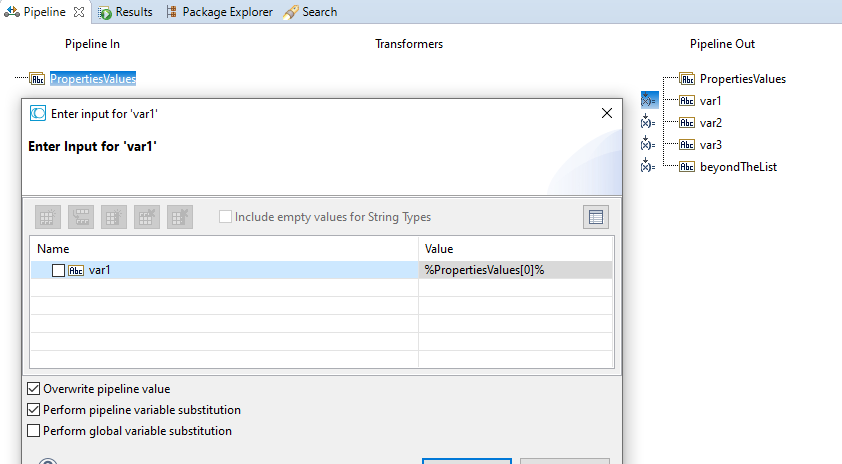Screen dimensions: 842x464
Task: Click the string icon beside var3 in Pipeline Out
Action: (x=687, y=145)
